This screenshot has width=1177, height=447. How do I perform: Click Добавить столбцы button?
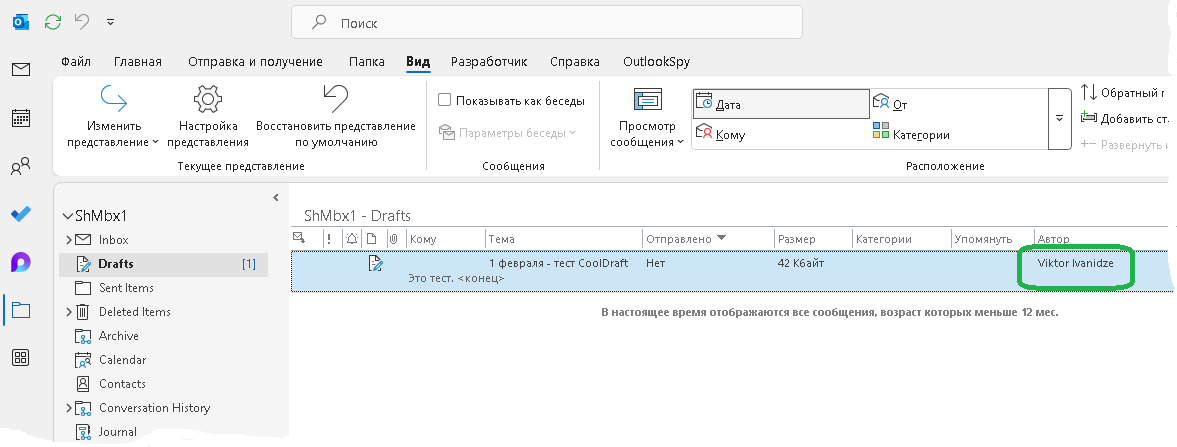(x=1124, y=118)
